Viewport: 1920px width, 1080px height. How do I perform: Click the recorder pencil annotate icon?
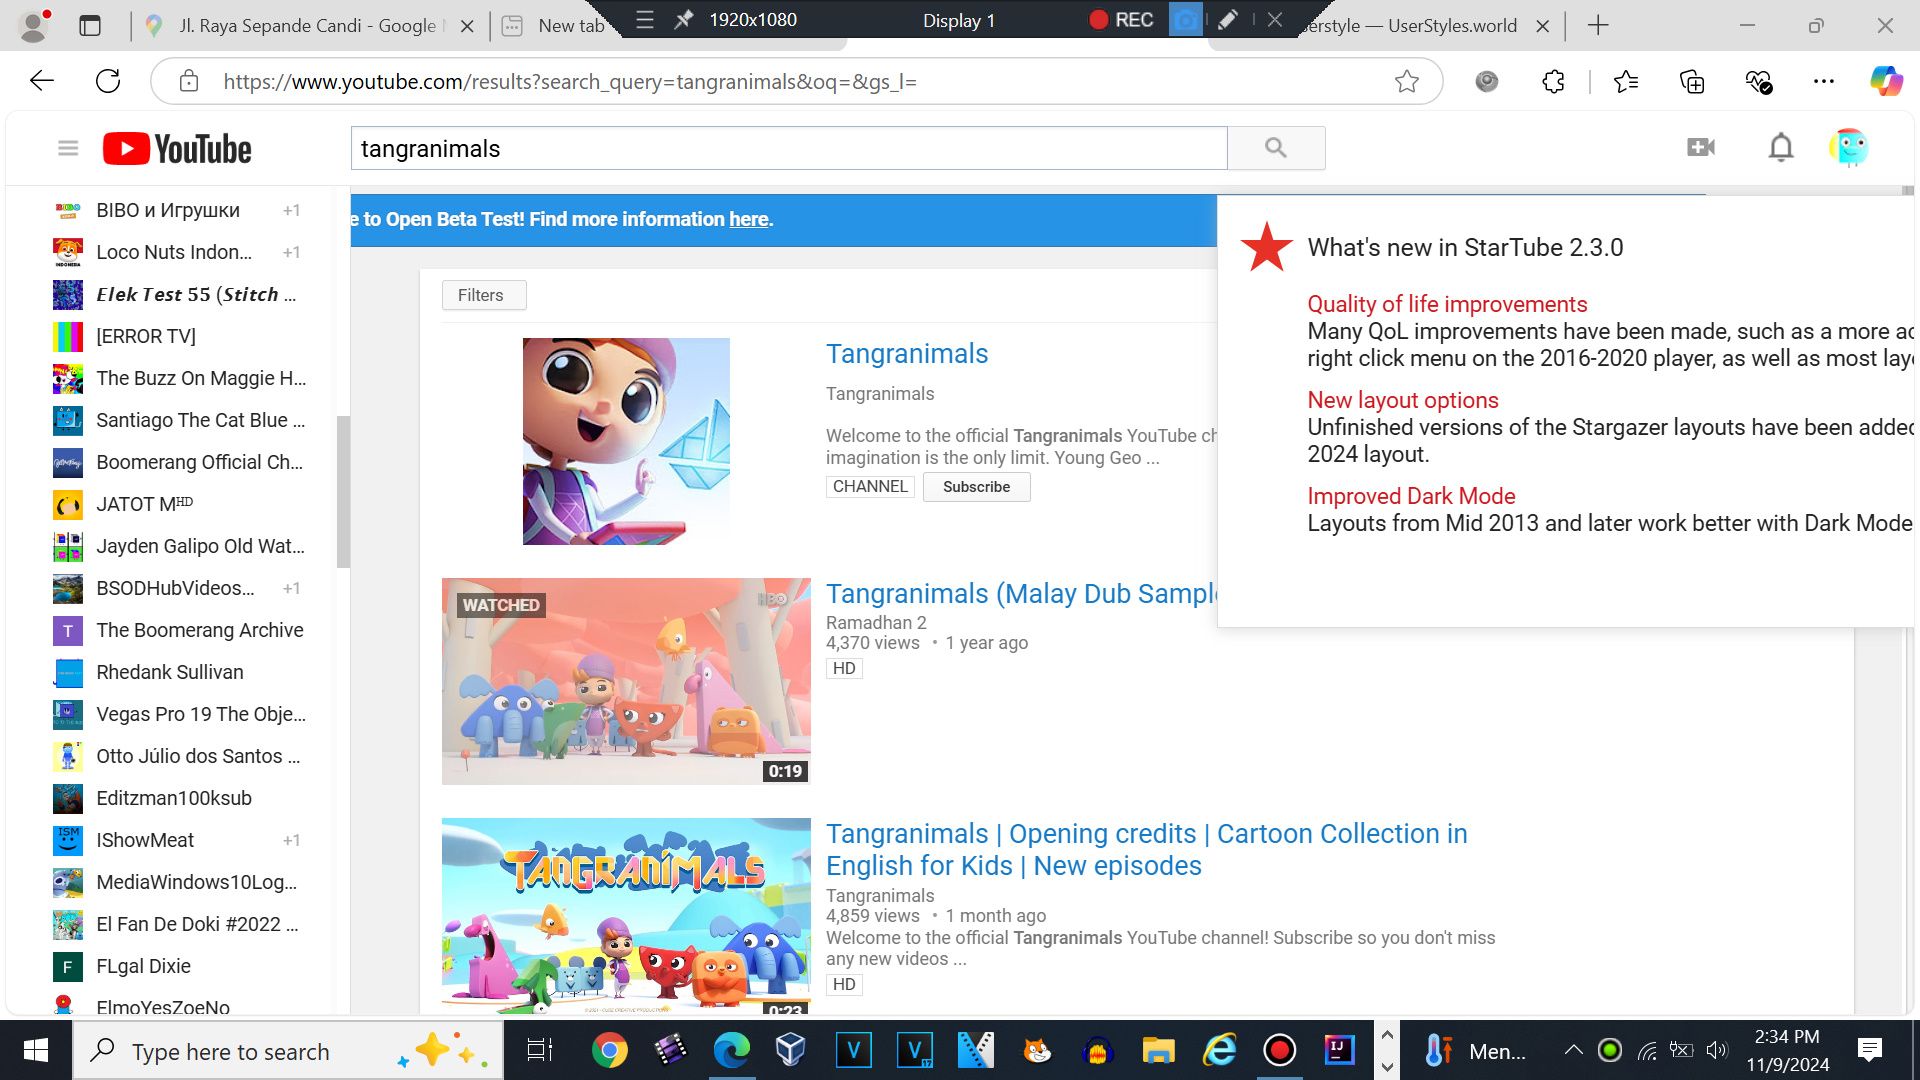point(1228,20)
